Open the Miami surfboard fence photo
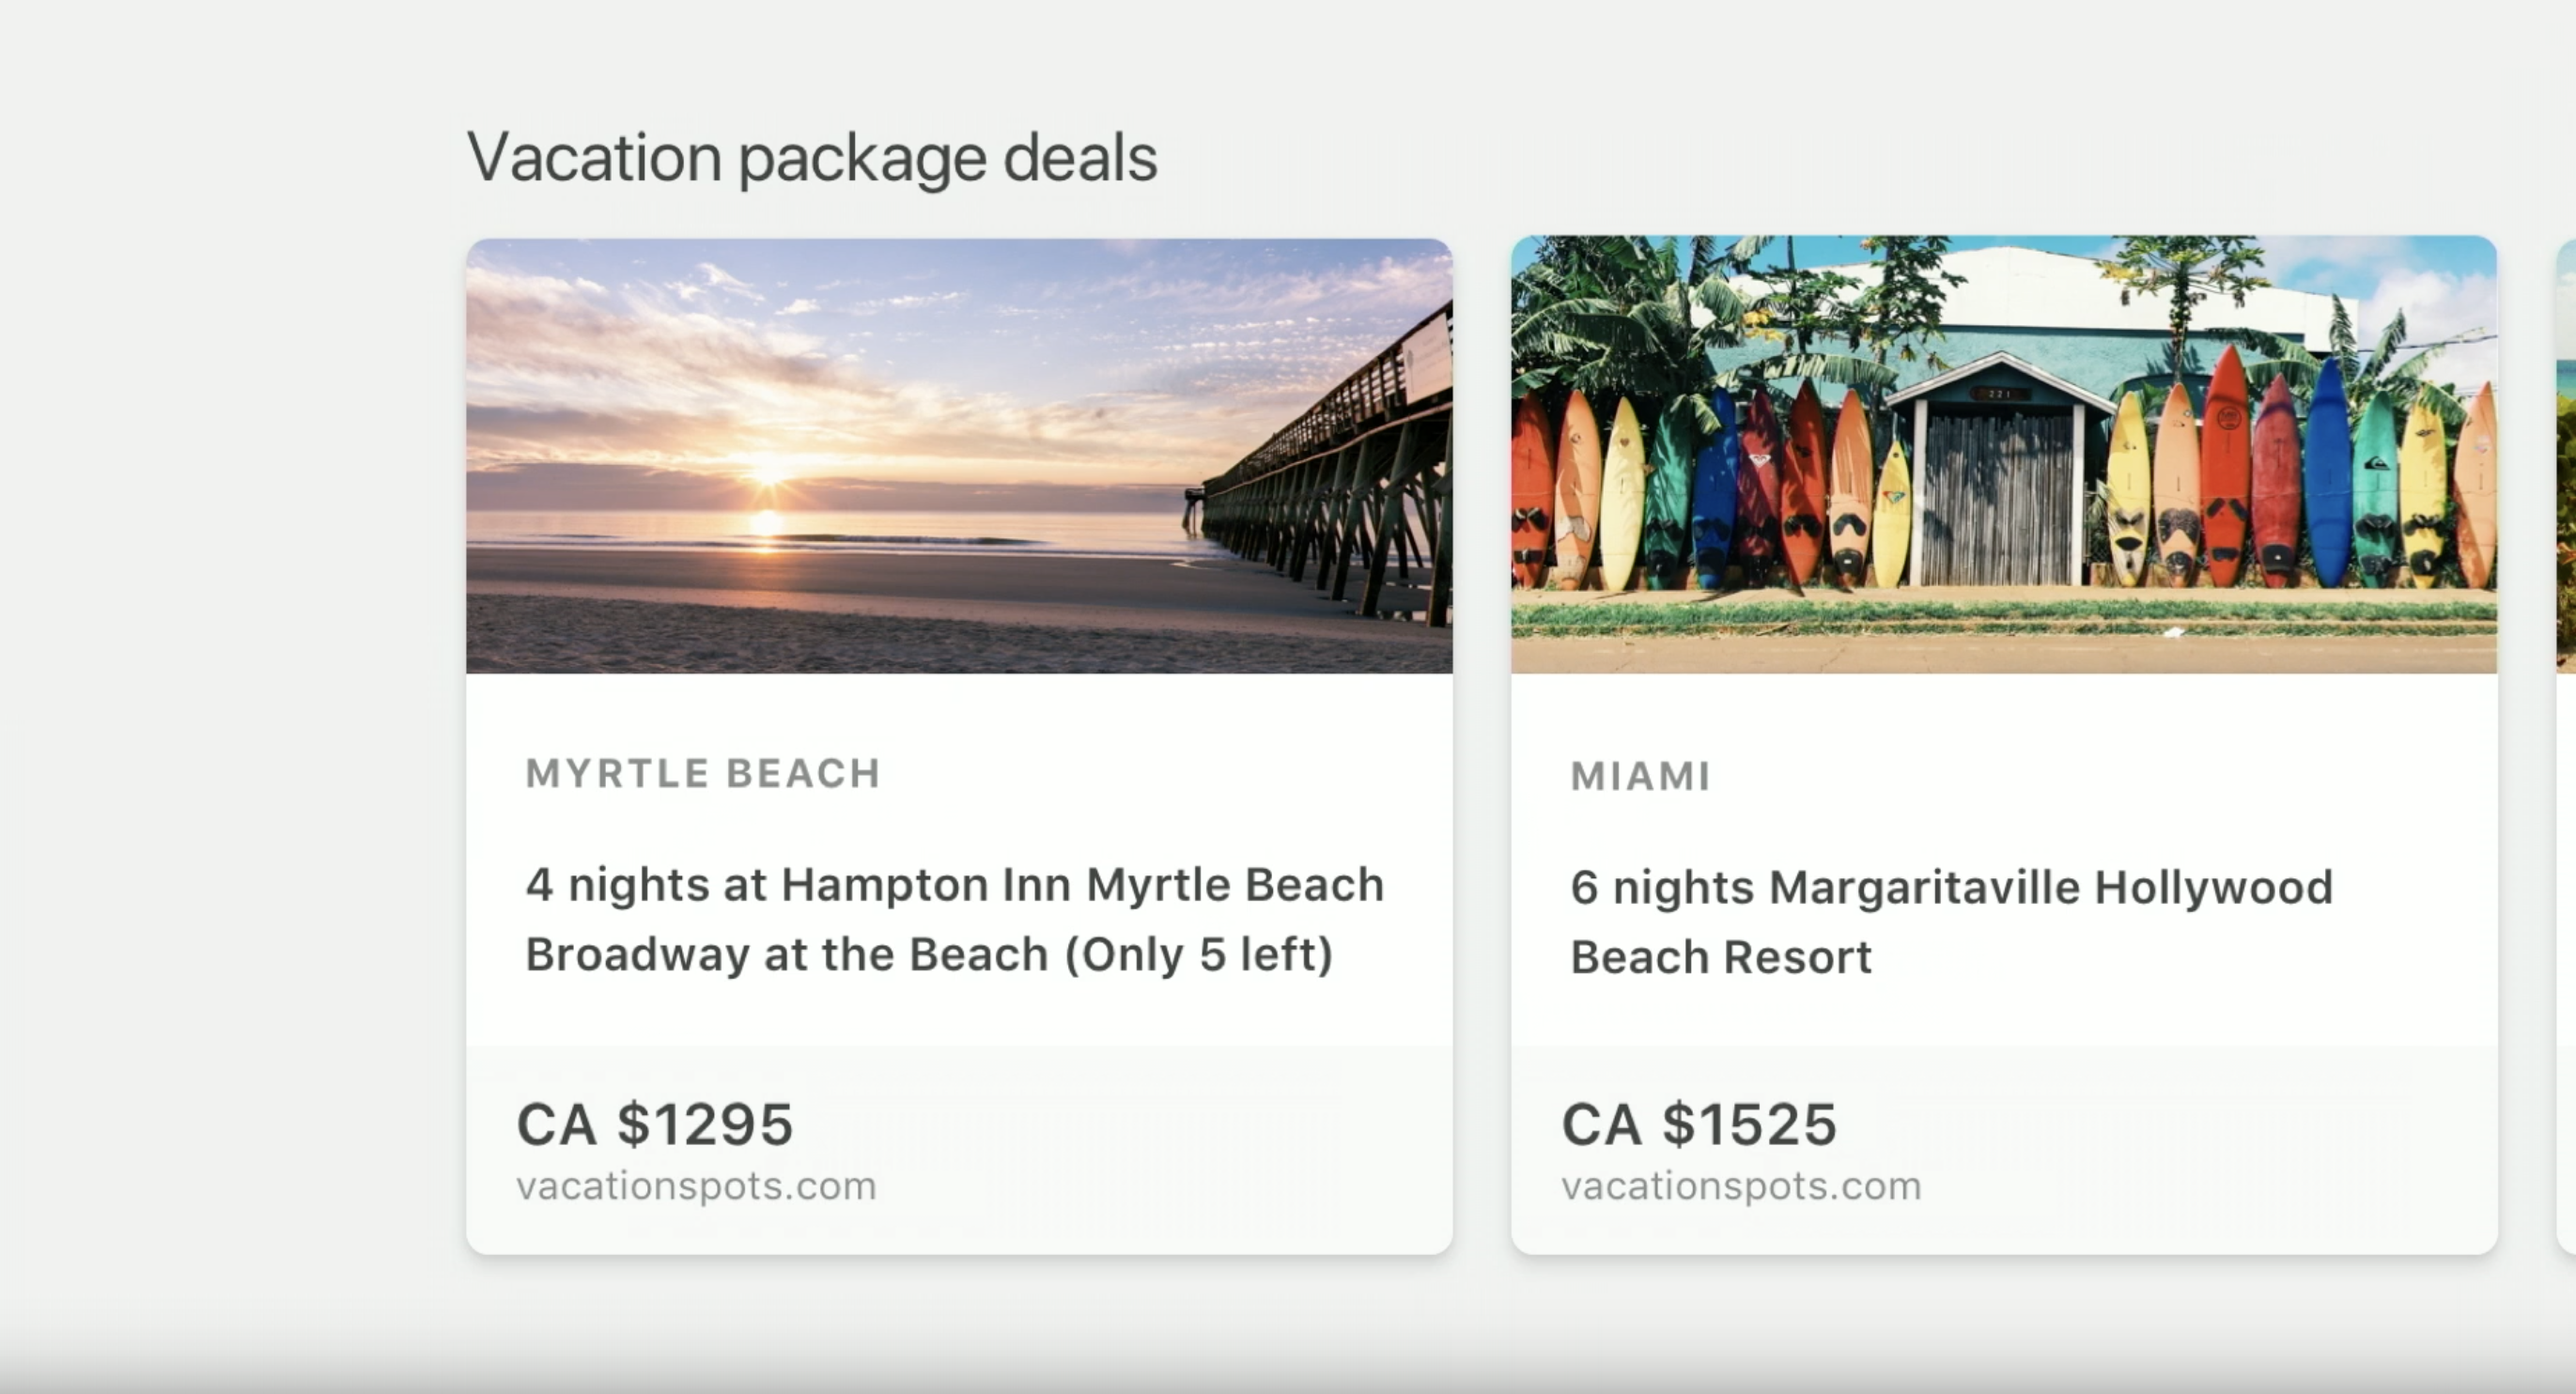This screenshot has height=1394, width=2576. coord(2003,455)
